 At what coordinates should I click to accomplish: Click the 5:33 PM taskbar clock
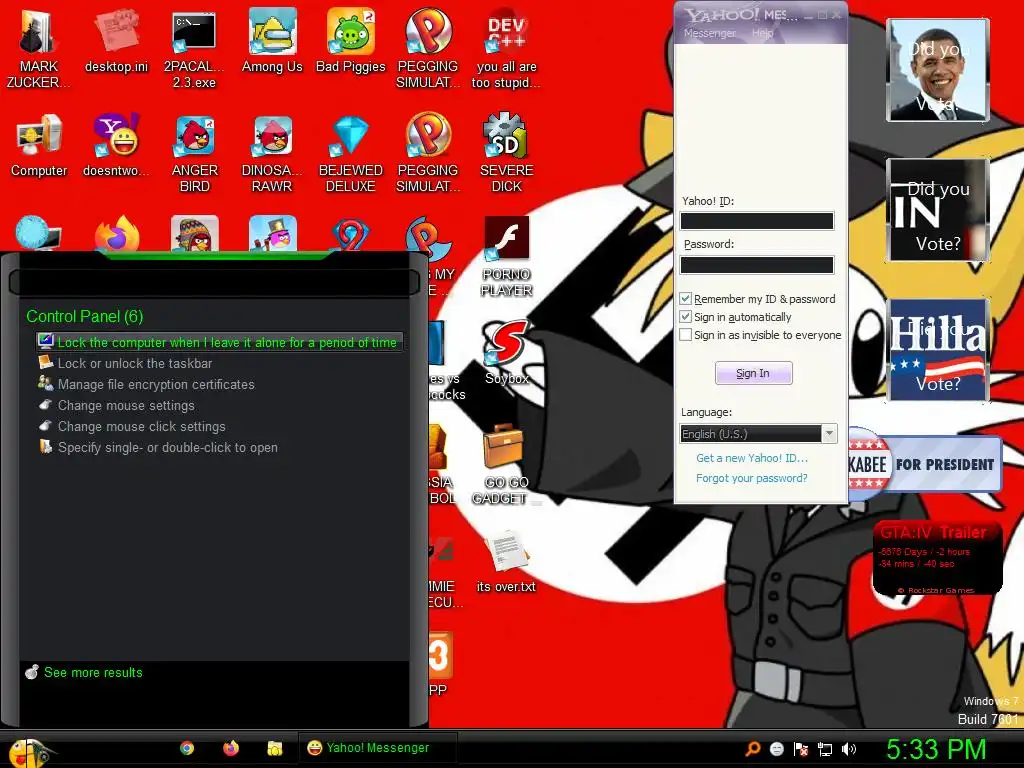tap(936, 750)
